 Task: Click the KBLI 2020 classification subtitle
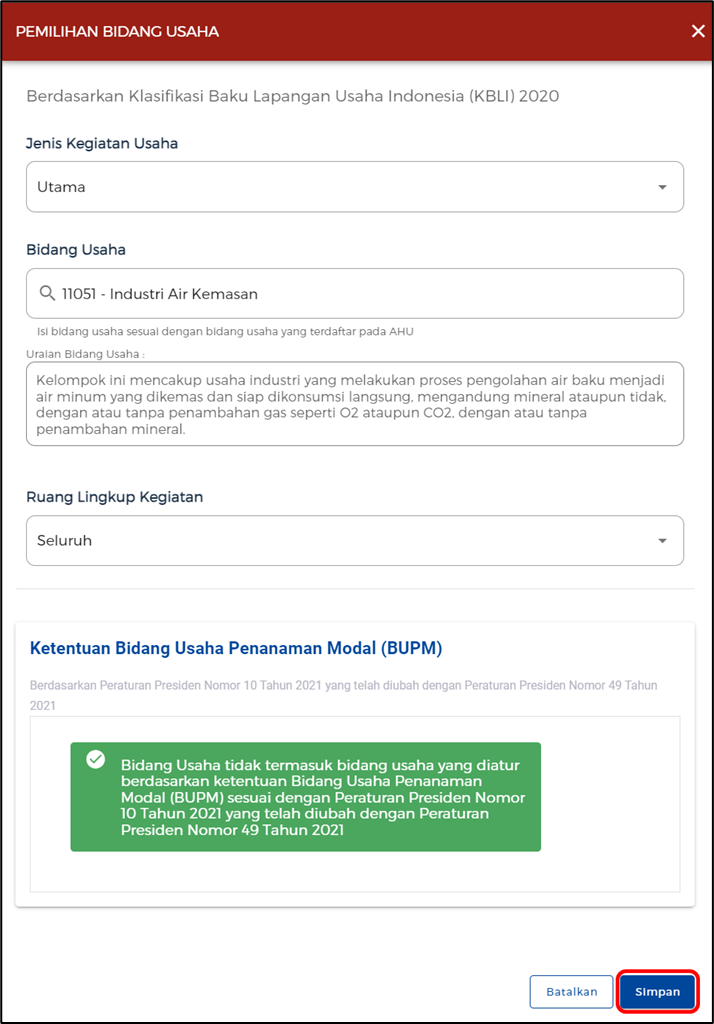point(292,96)
